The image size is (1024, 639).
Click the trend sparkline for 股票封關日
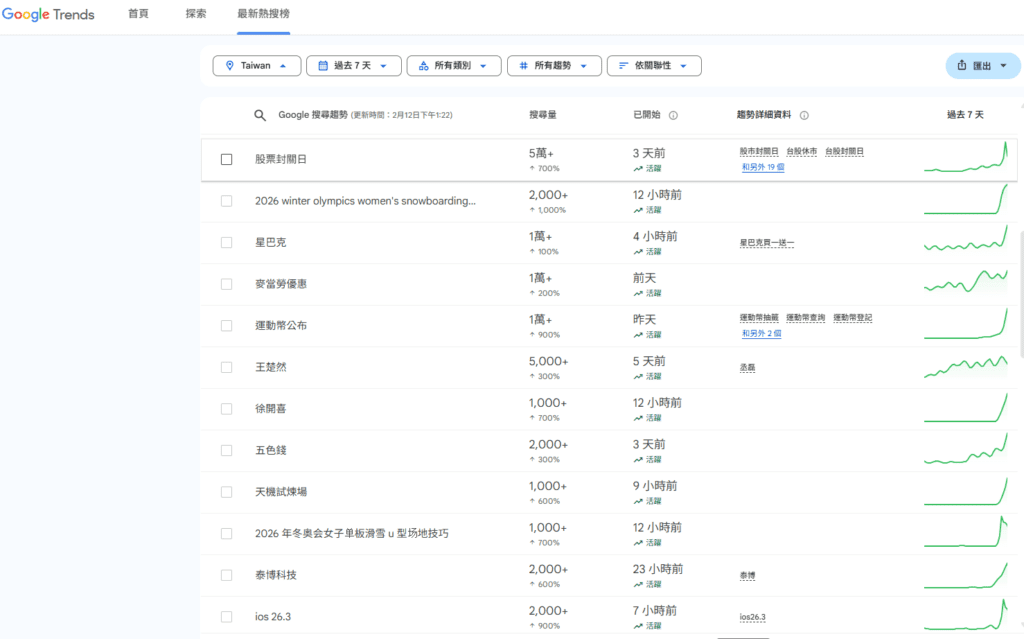tap(966, 158)
